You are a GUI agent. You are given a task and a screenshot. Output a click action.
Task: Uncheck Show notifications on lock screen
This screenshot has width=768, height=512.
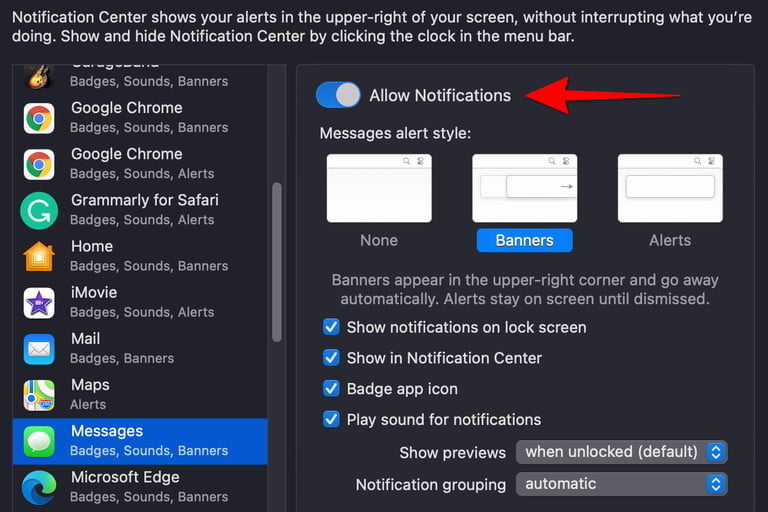pyautogui.click(x=331, y=327)
